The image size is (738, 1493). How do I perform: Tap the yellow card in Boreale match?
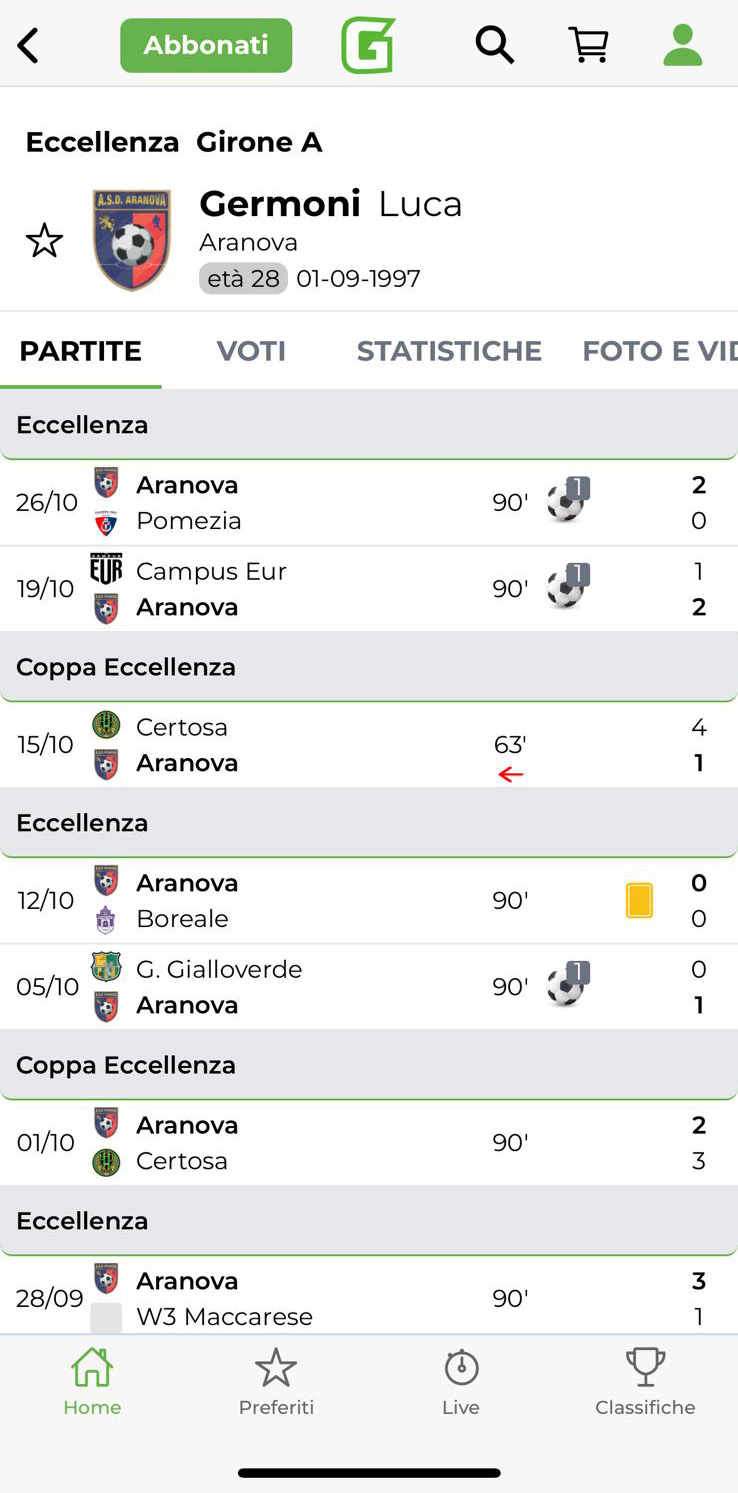point(639,901)
